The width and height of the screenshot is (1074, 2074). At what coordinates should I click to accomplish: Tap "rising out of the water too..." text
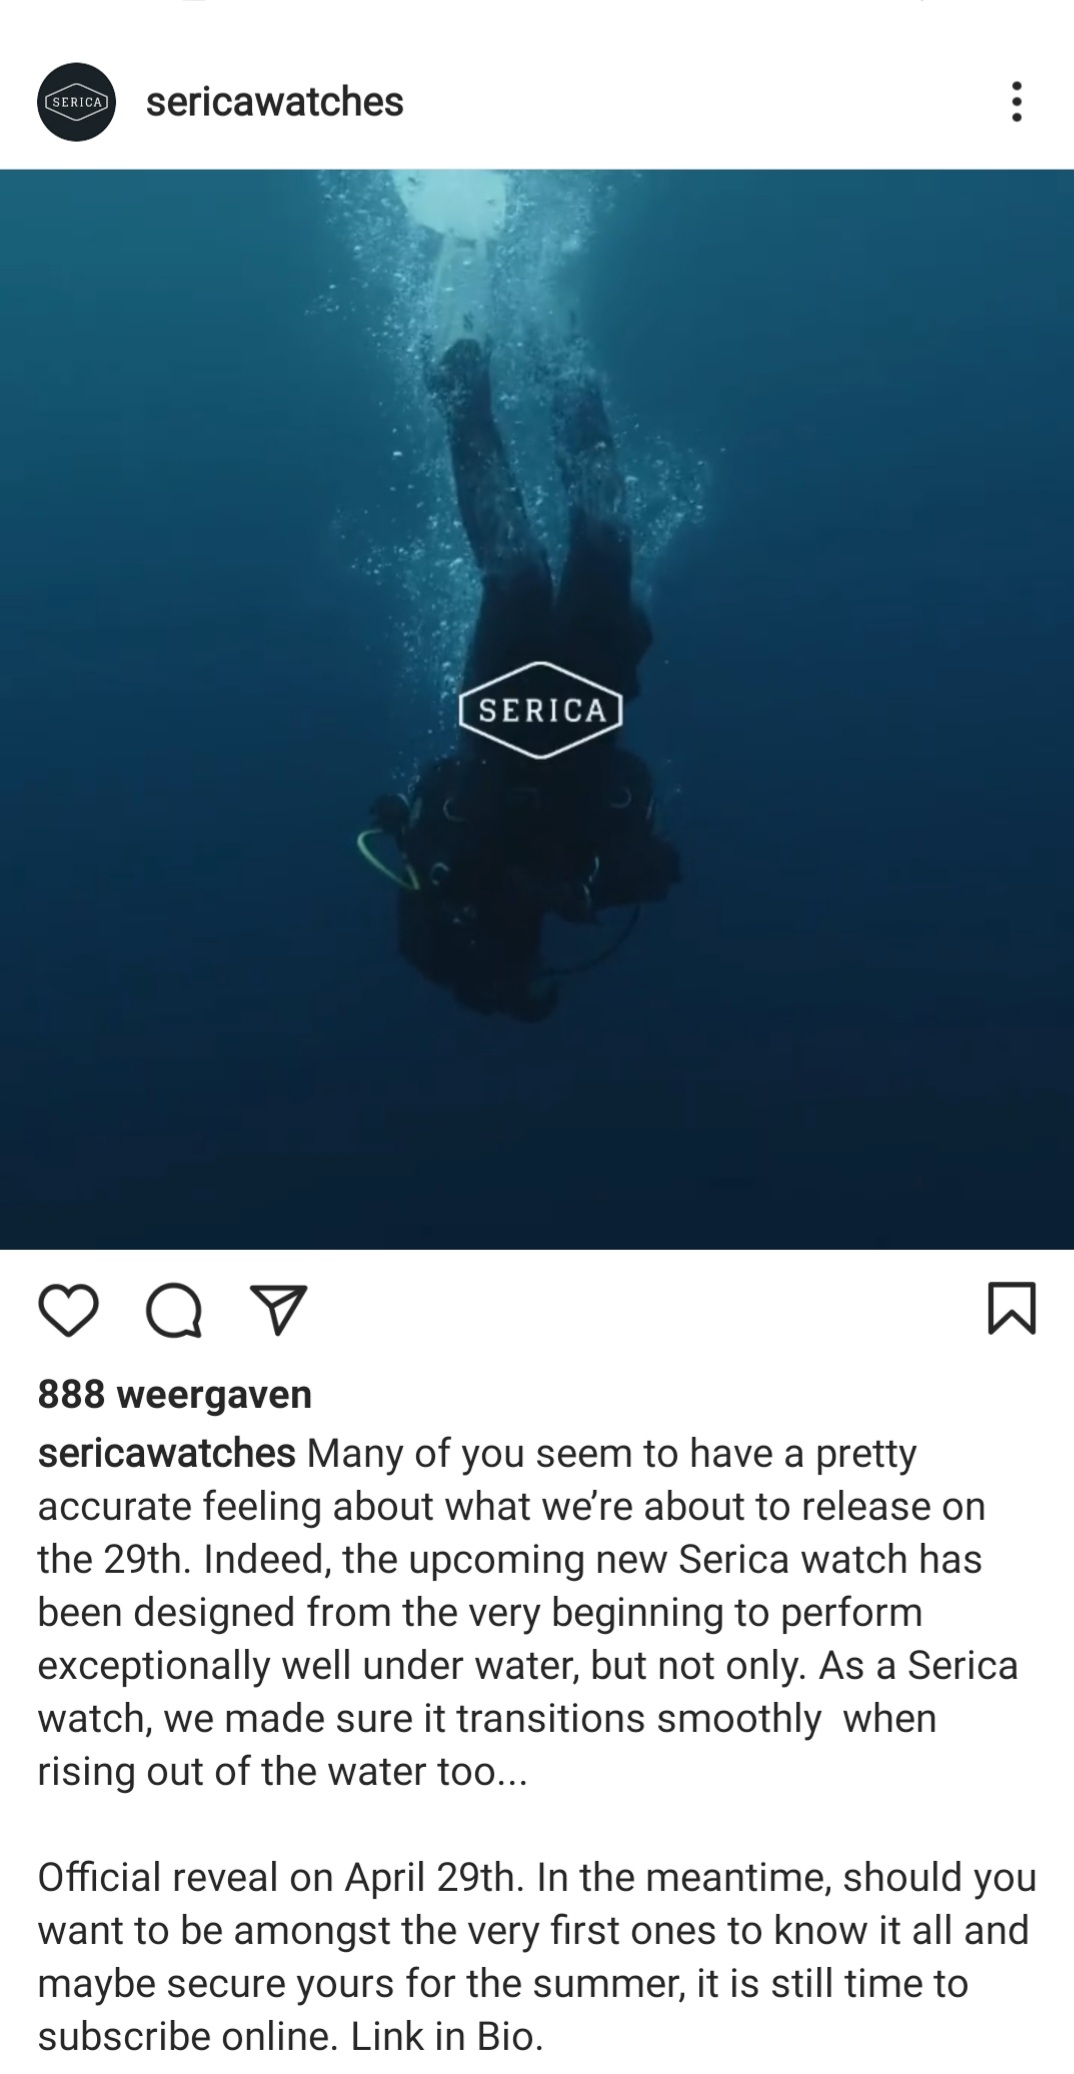click(x=282, y=1772)
